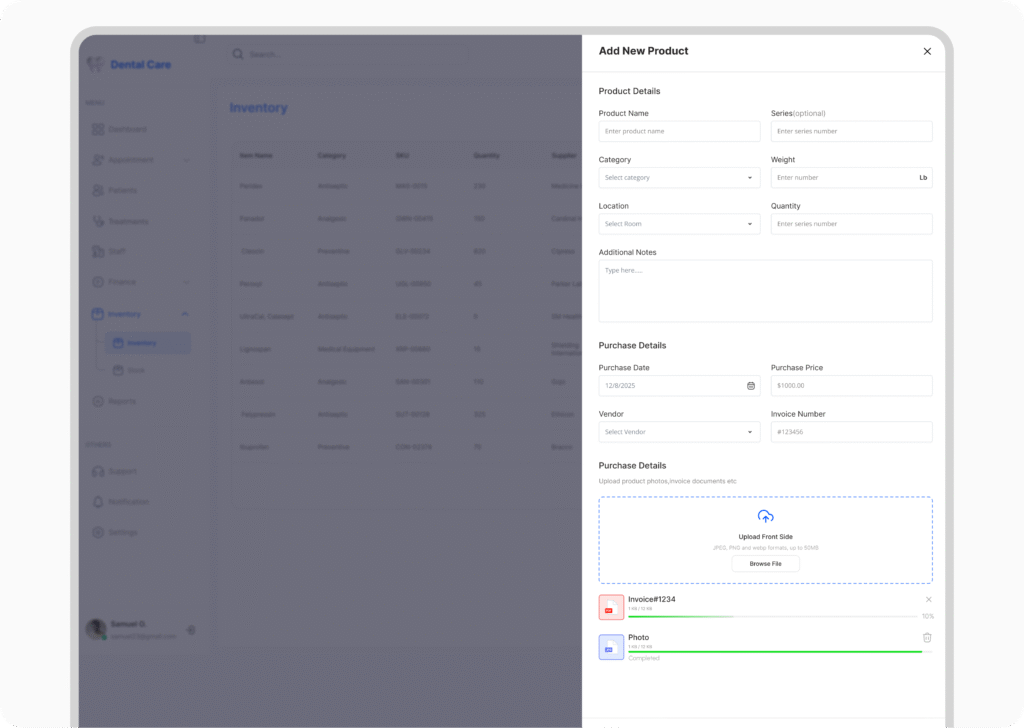Cancel the Invoice#1234 upload

[928, 599]
